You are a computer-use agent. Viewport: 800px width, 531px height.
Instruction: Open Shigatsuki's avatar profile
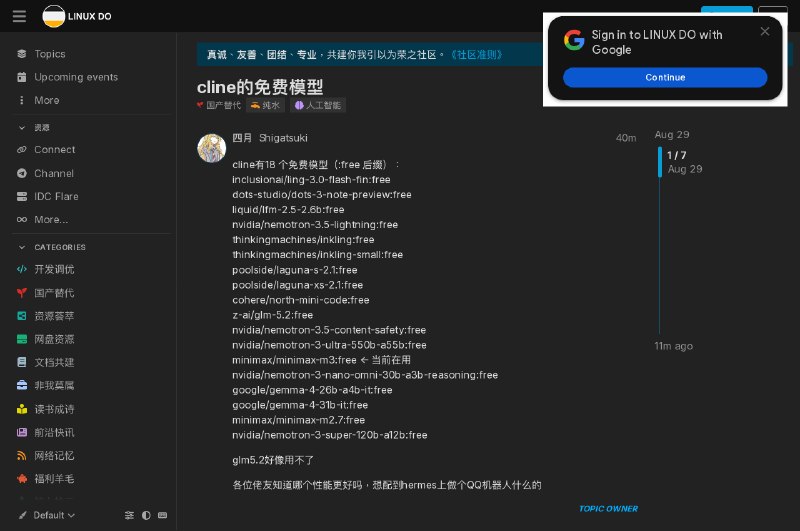[212, 148]
